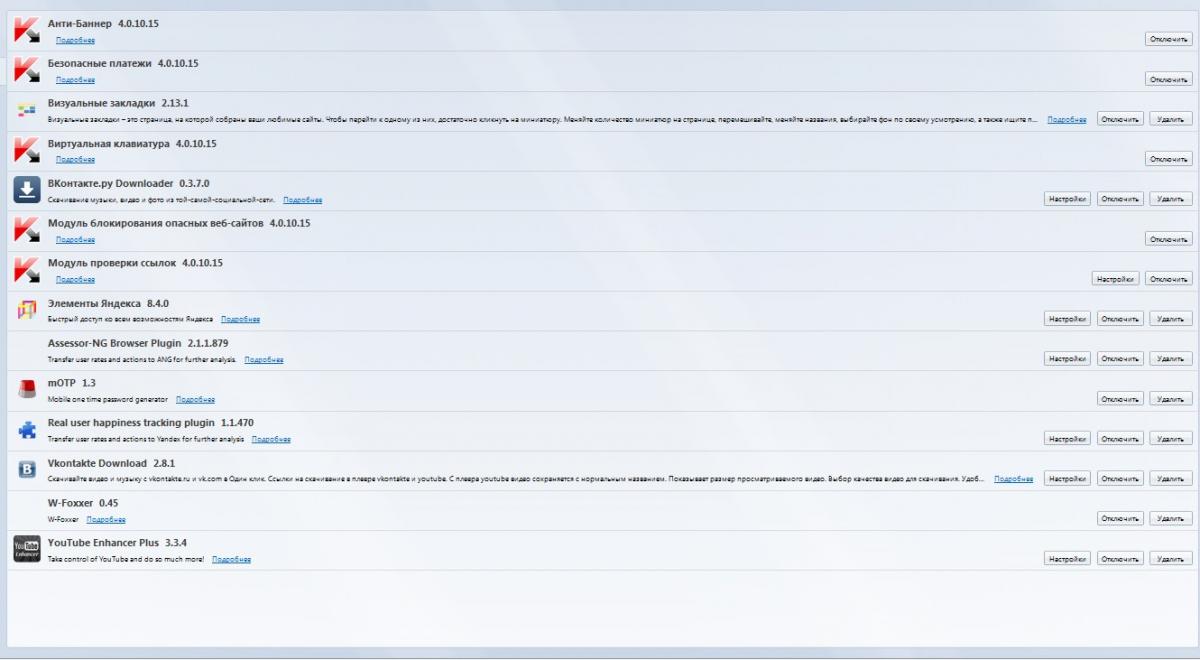
Task: Disable the Безопасные платежи extension
Action: (x=1168, y=79)
